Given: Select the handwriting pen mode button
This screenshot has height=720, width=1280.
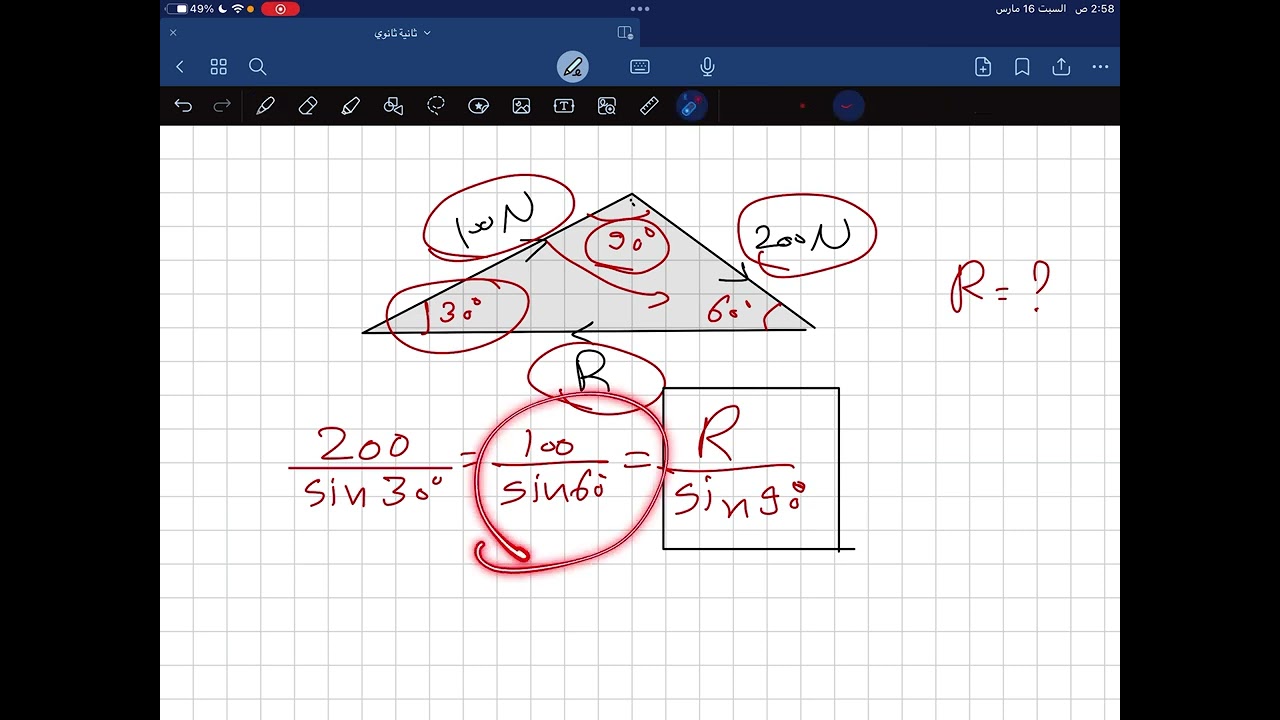Looking at the screenshot, I should 573,67.
